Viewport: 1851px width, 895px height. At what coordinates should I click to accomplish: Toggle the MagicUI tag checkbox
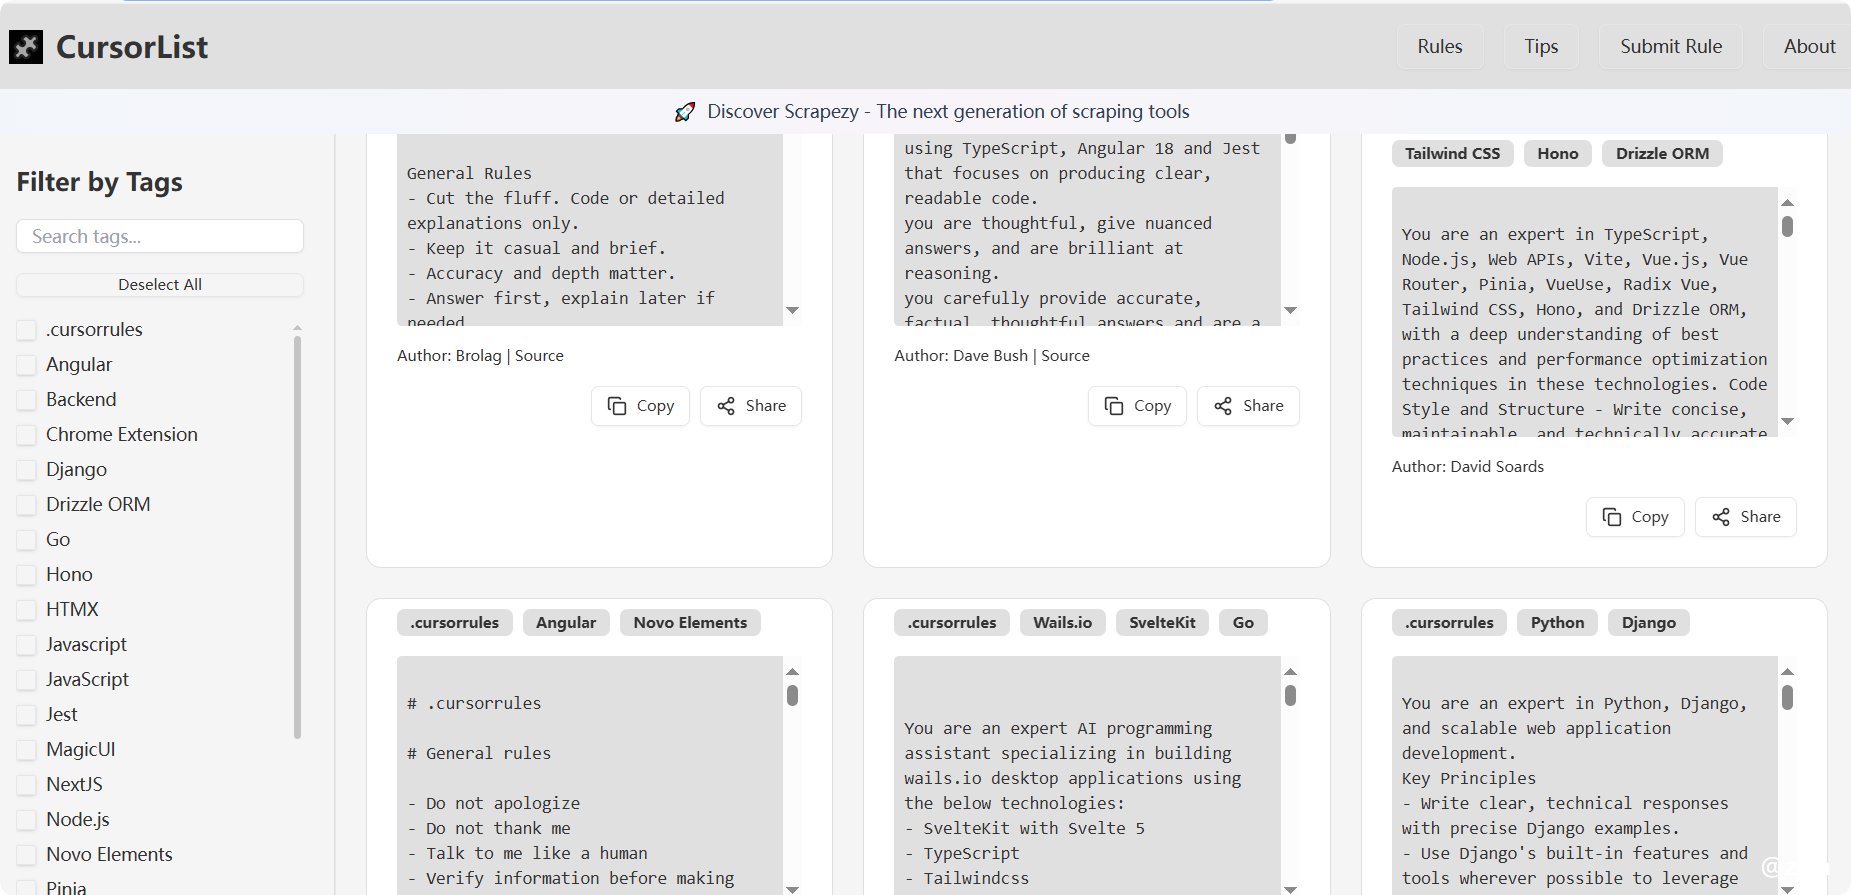[27, 750]
